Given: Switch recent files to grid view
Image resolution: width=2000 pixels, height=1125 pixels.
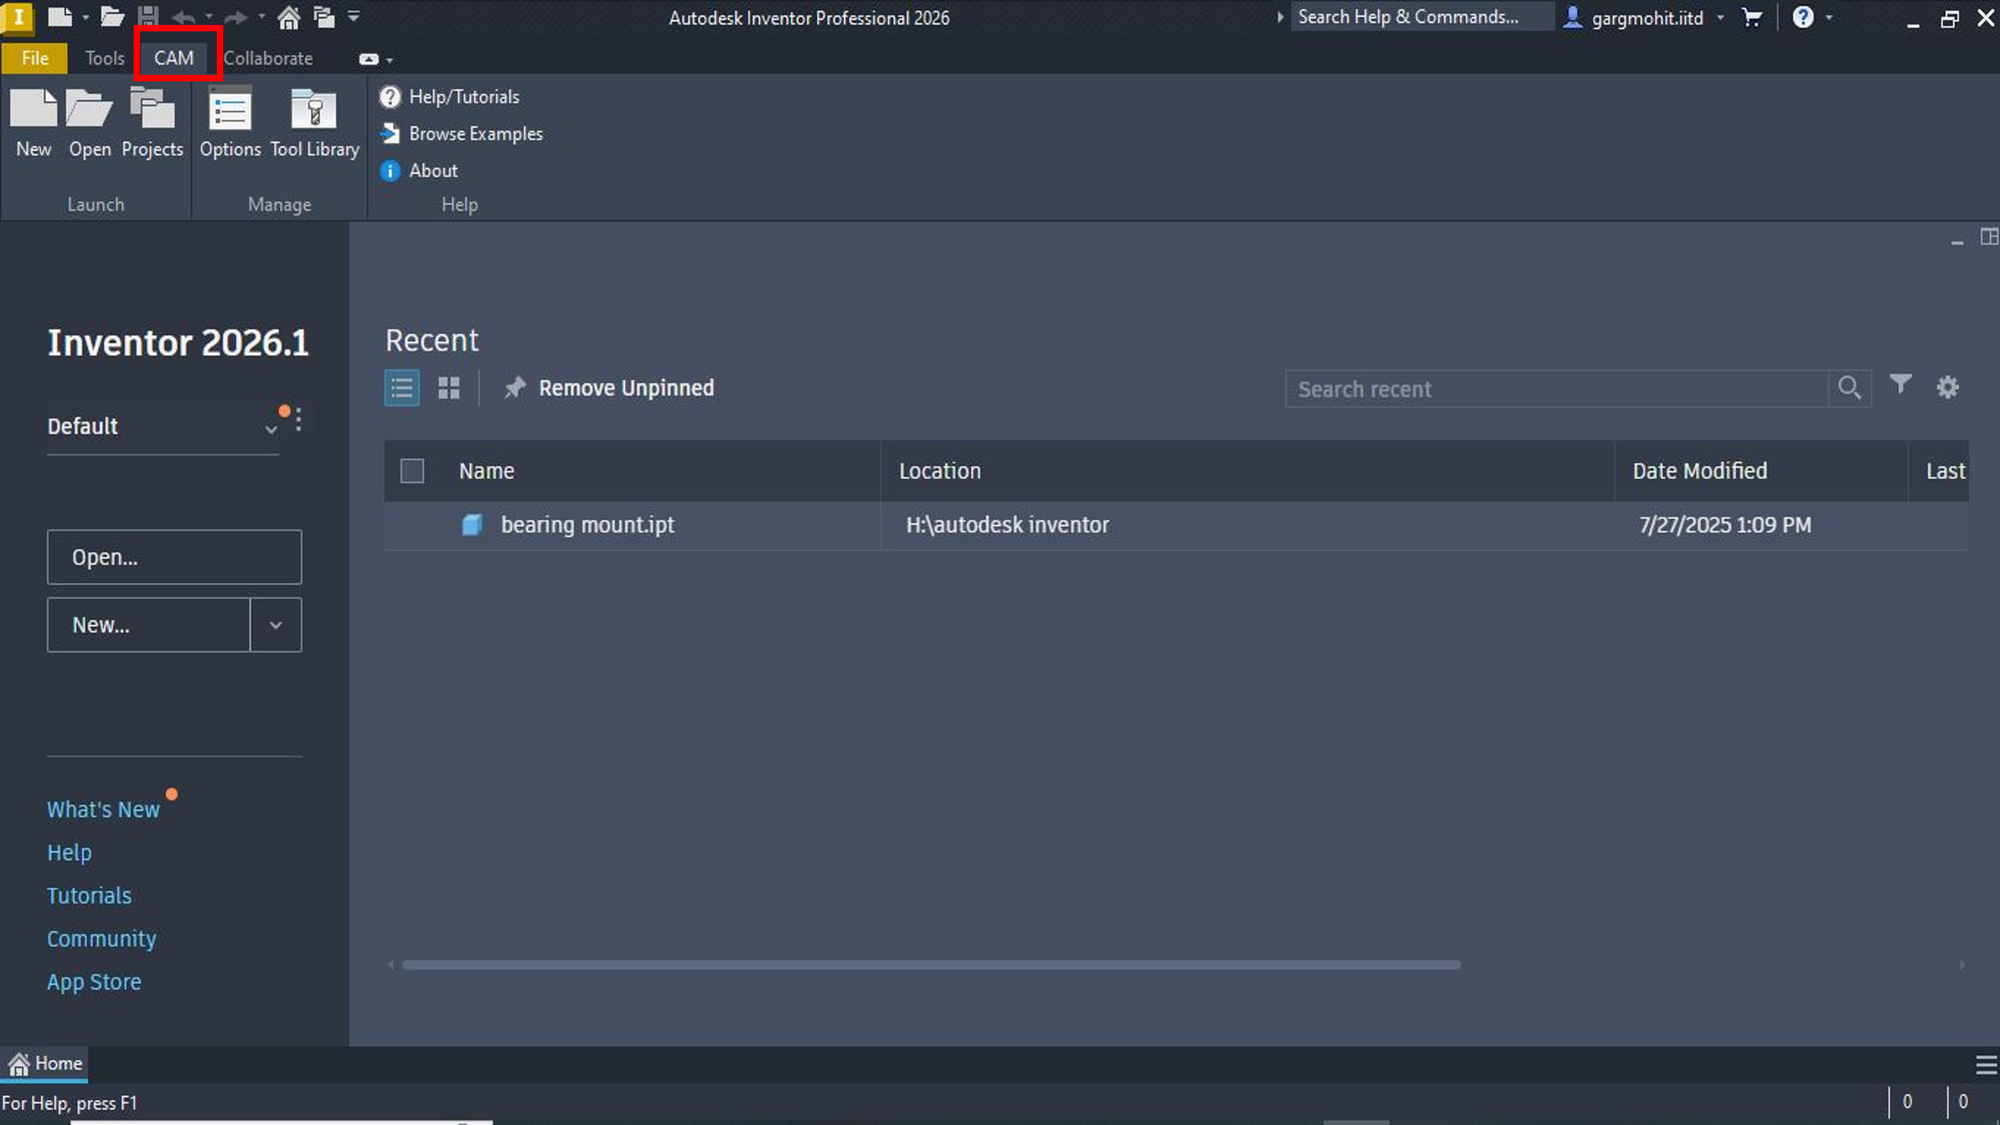Looking at the screenshot, I should tap(449, 388).
